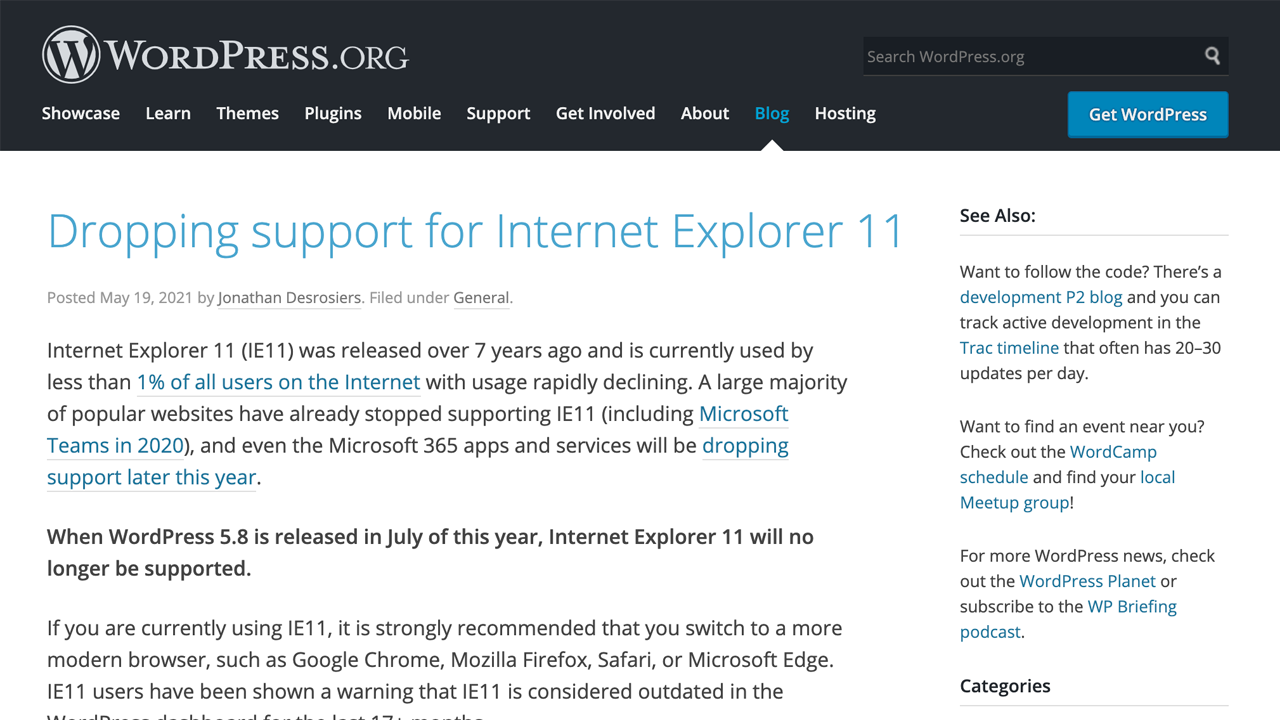Focus the Search WordPress.org field

[1030, 57]
